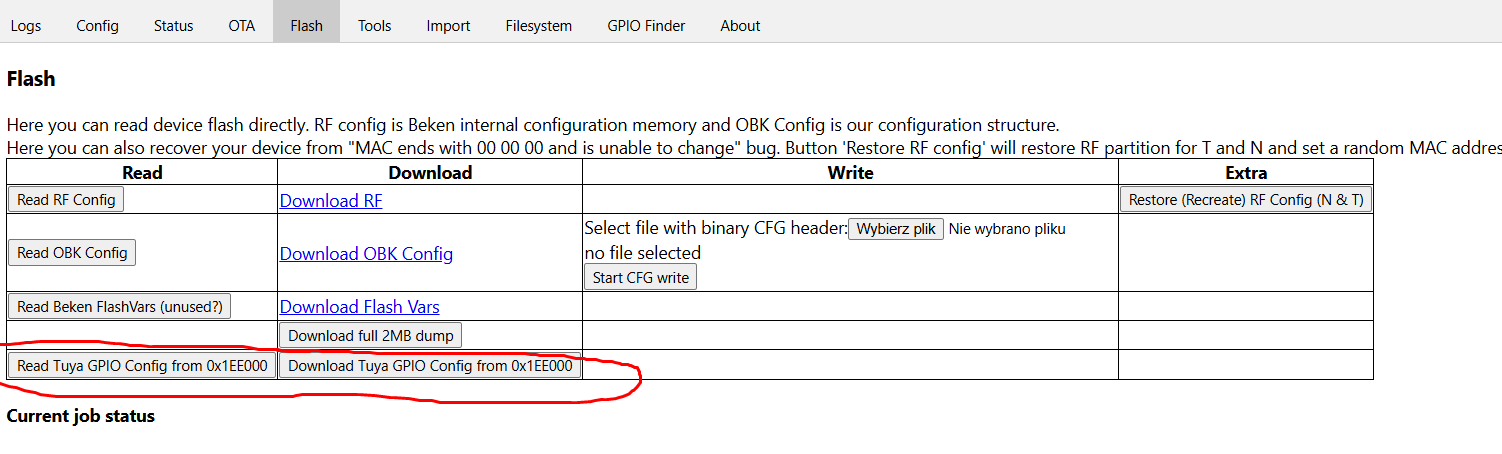1502x454 pixels.
Task: Switch to the Import tab
Action: (x=448, y=25)
